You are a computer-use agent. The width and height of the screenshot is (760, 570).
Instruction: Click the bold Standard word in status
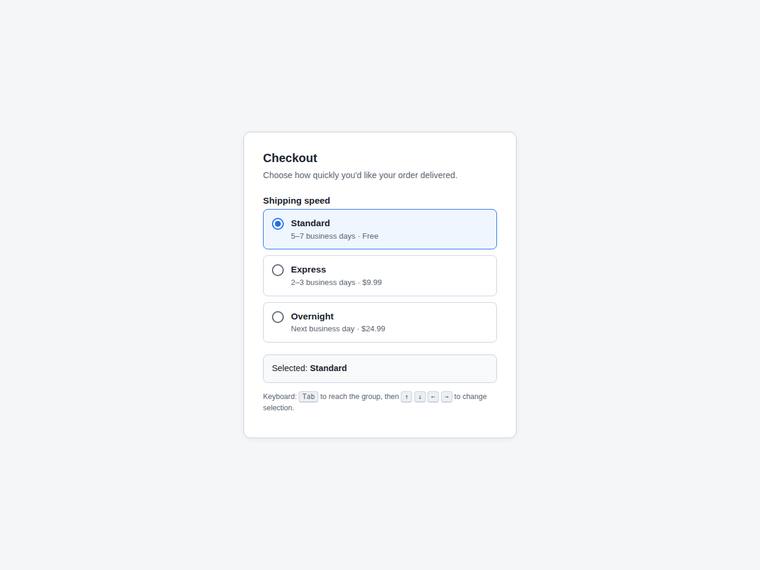click(x=328, y=368)
